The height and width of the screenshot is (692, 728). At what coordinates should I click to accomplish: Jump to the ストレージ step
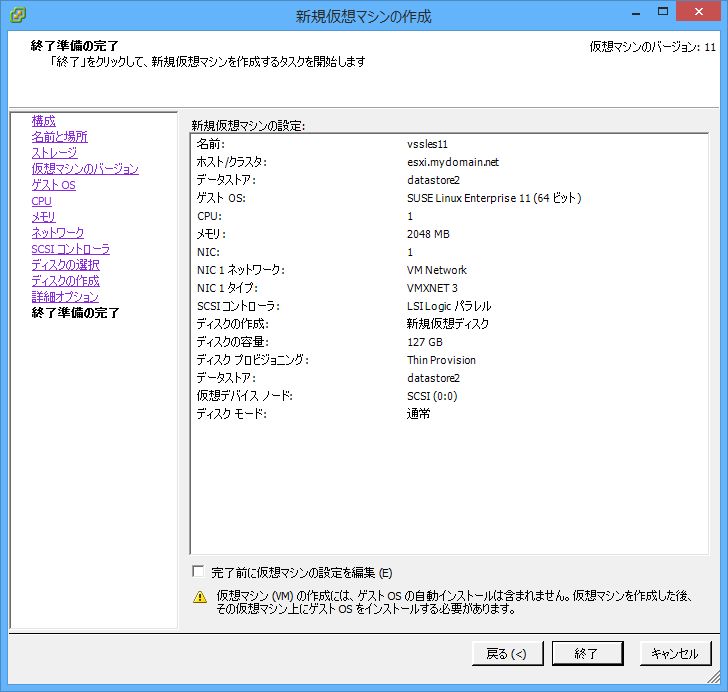click(x=54, y=153)
